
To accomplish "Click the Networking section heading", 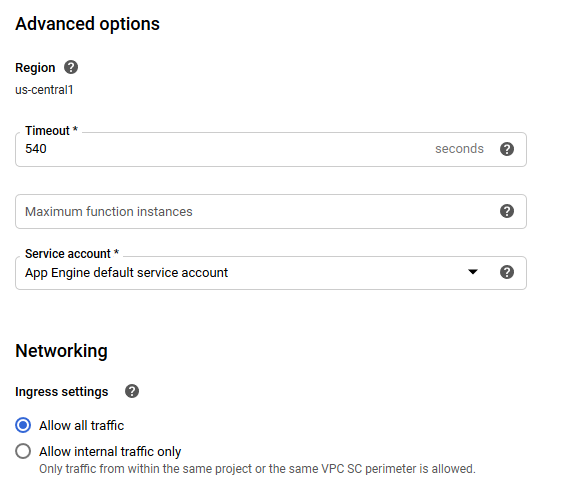I will 61,351.
